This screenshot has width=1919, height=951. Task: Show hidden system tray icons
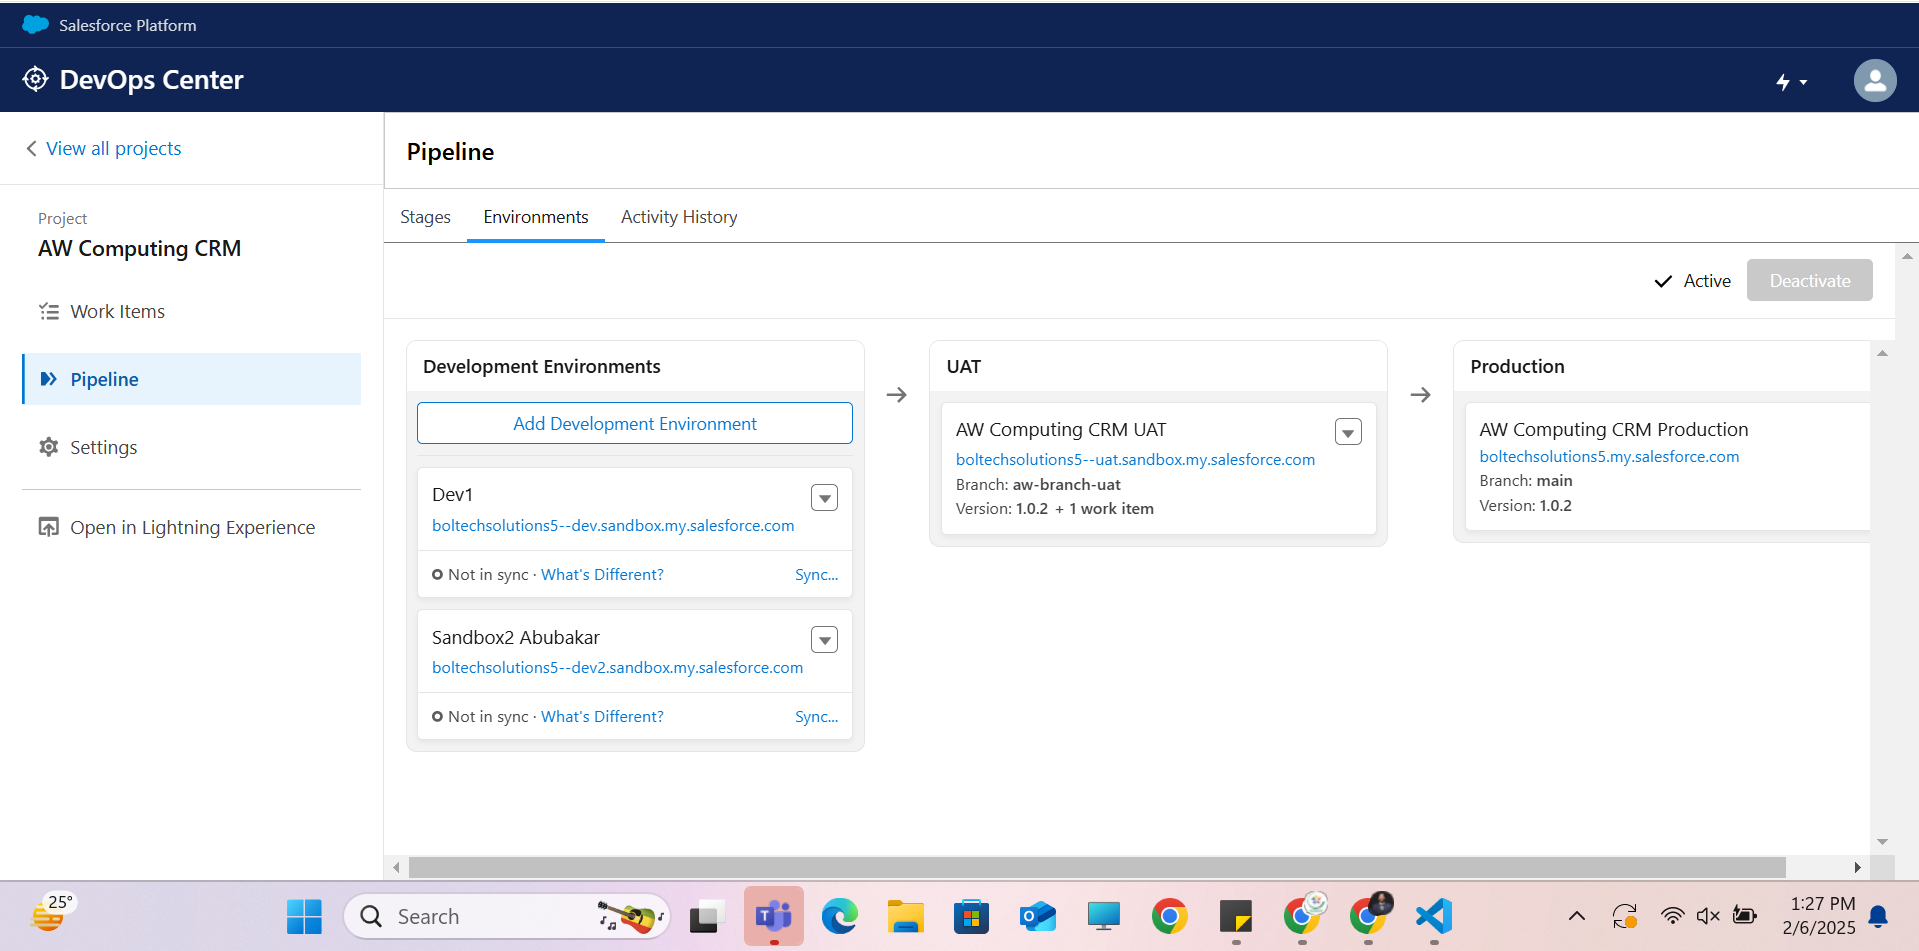(x=1577, y=916)
